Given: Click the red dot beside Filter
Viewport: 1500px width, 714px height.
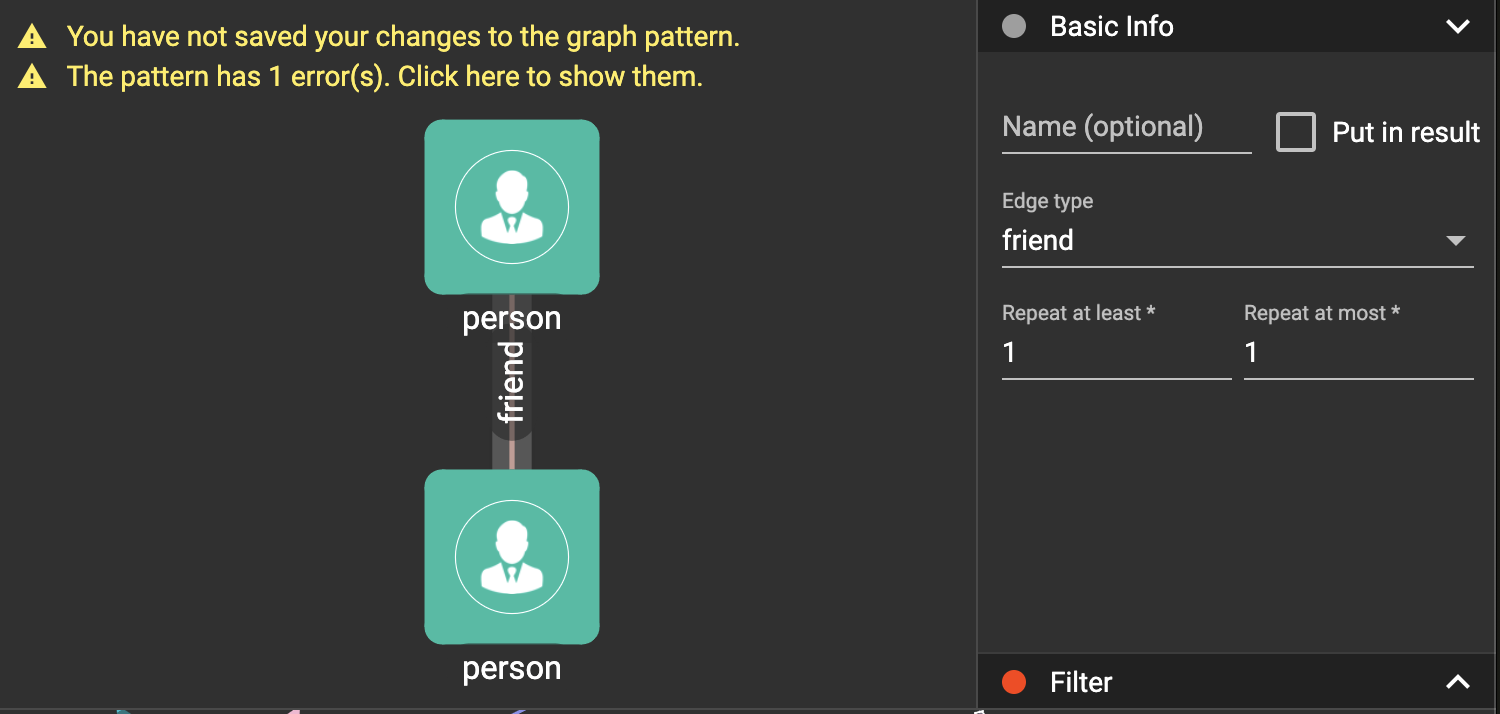Looking at the screenshot, I should click(1014, 682).
